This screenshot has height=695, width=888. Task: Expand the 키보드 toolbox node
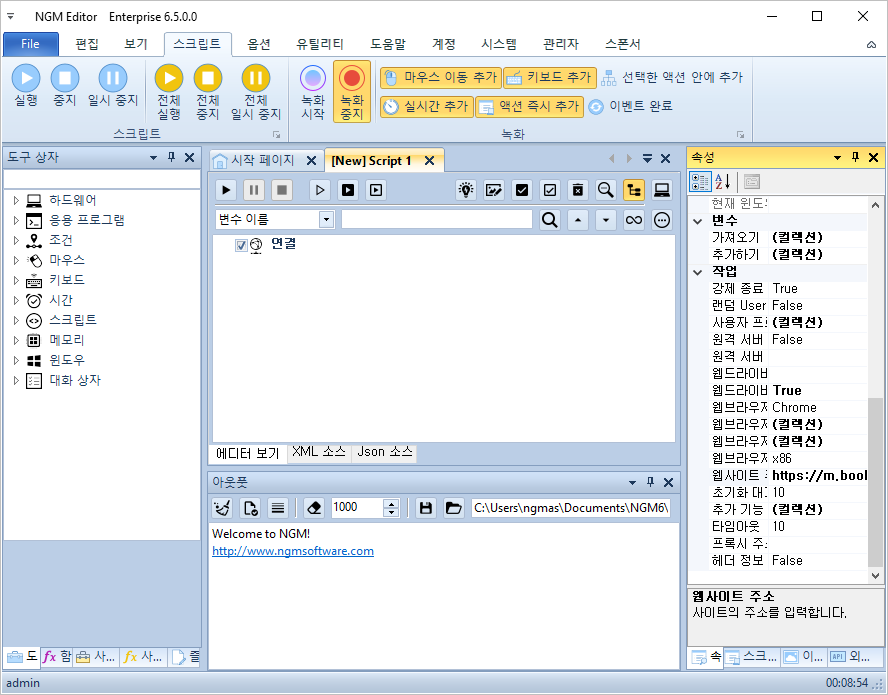(x=16, y=280)
